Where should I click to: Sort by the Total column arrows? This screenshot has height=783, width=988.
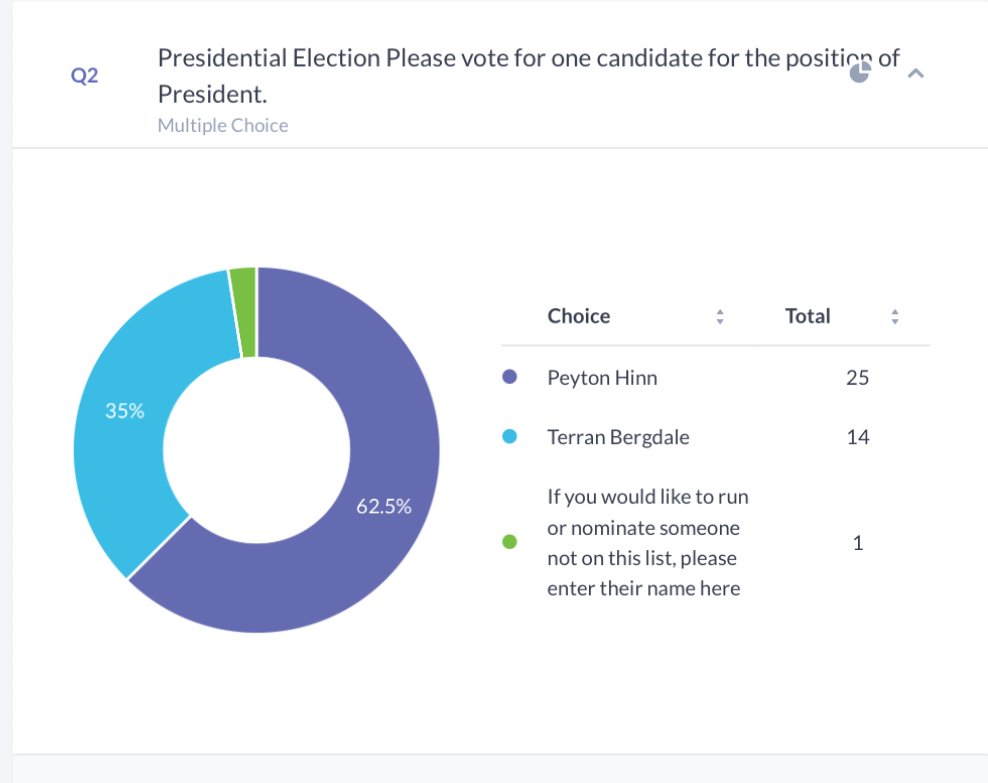[x=895, y=317]
